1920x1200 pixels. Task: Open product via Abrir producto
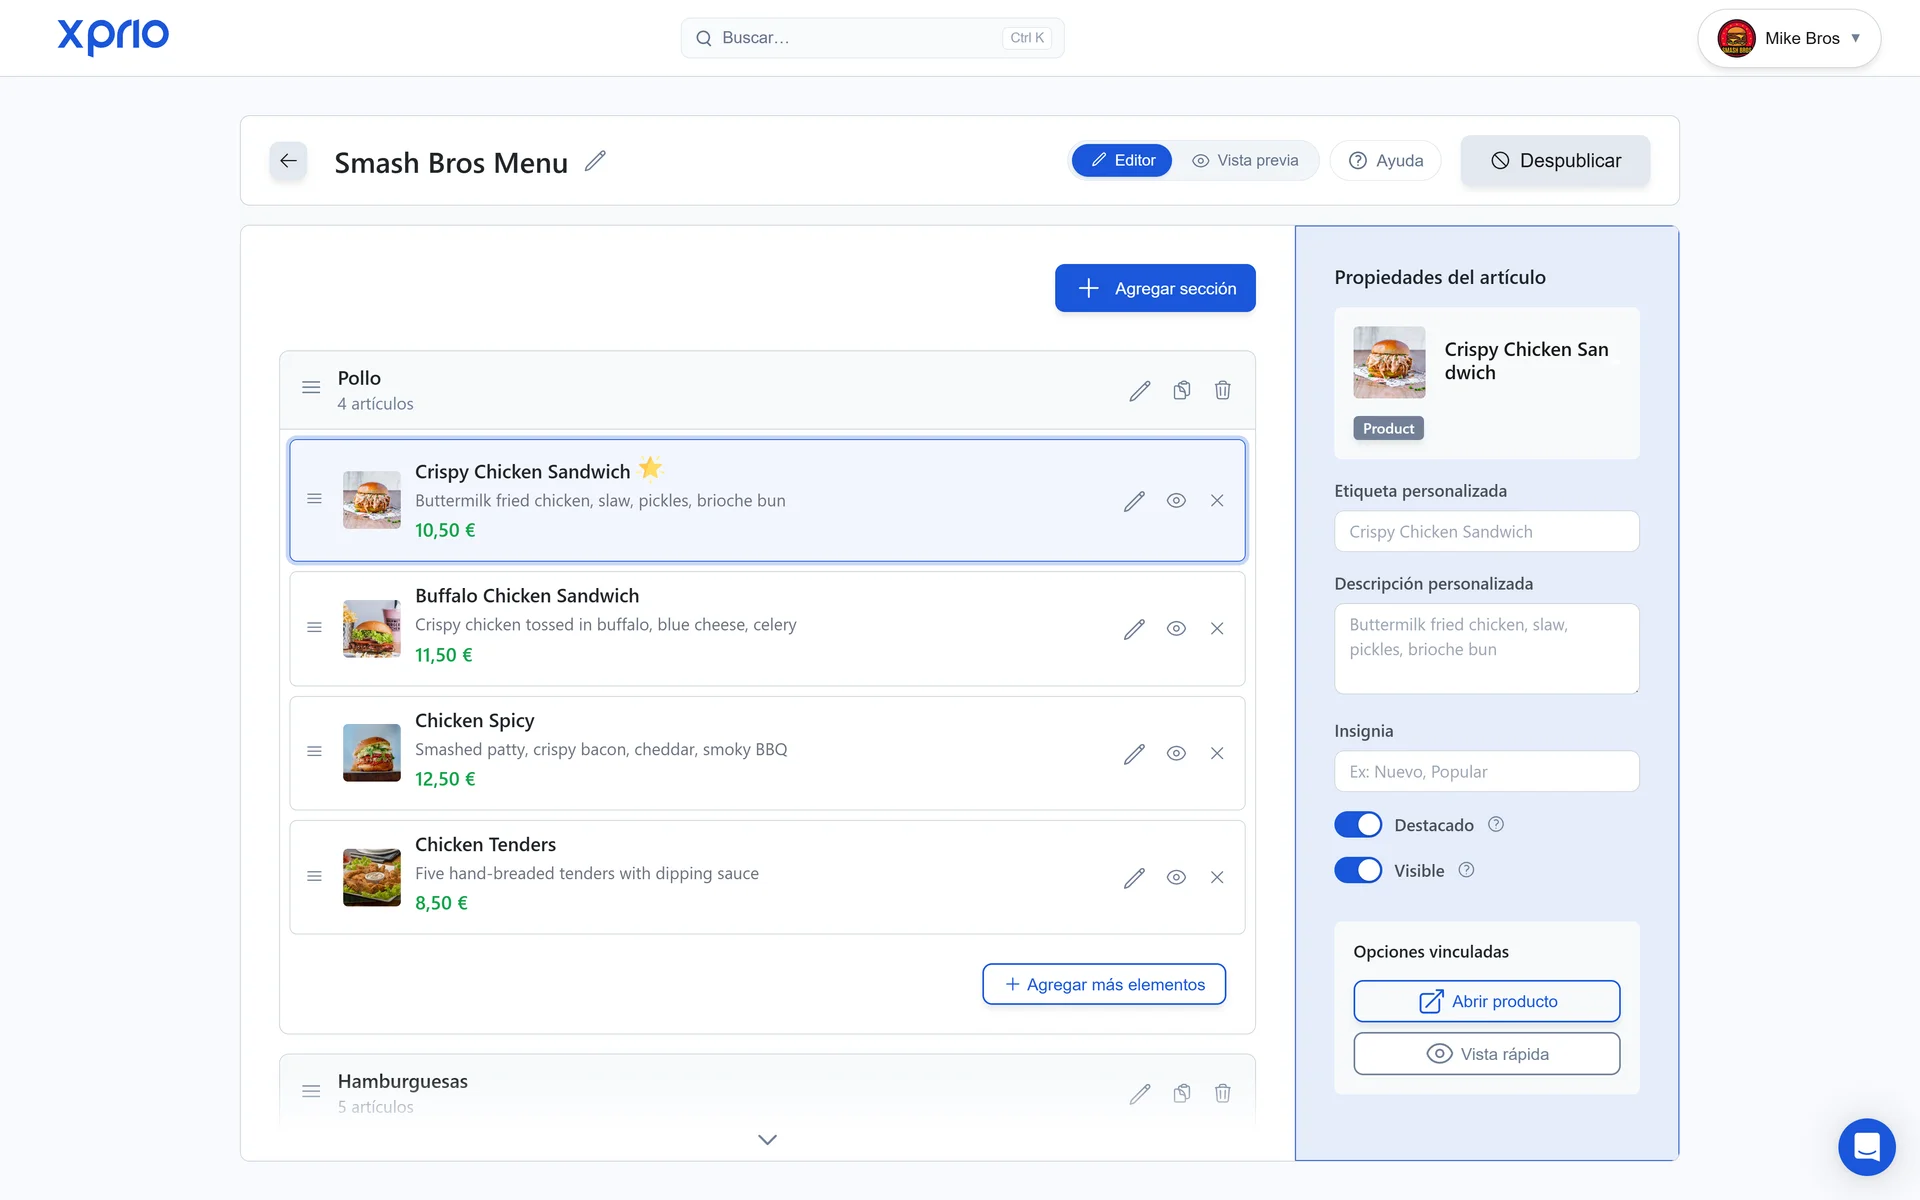1487,1001
